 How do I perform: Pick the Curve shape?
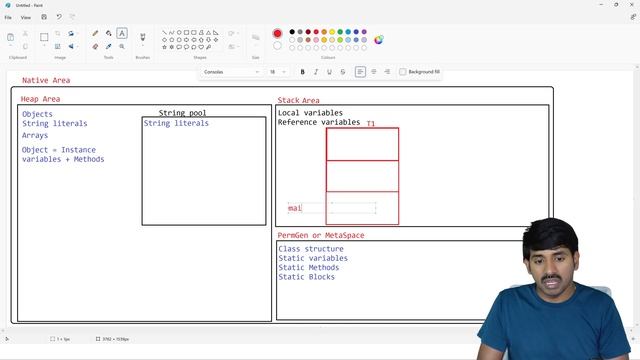[x=171, y=33]
